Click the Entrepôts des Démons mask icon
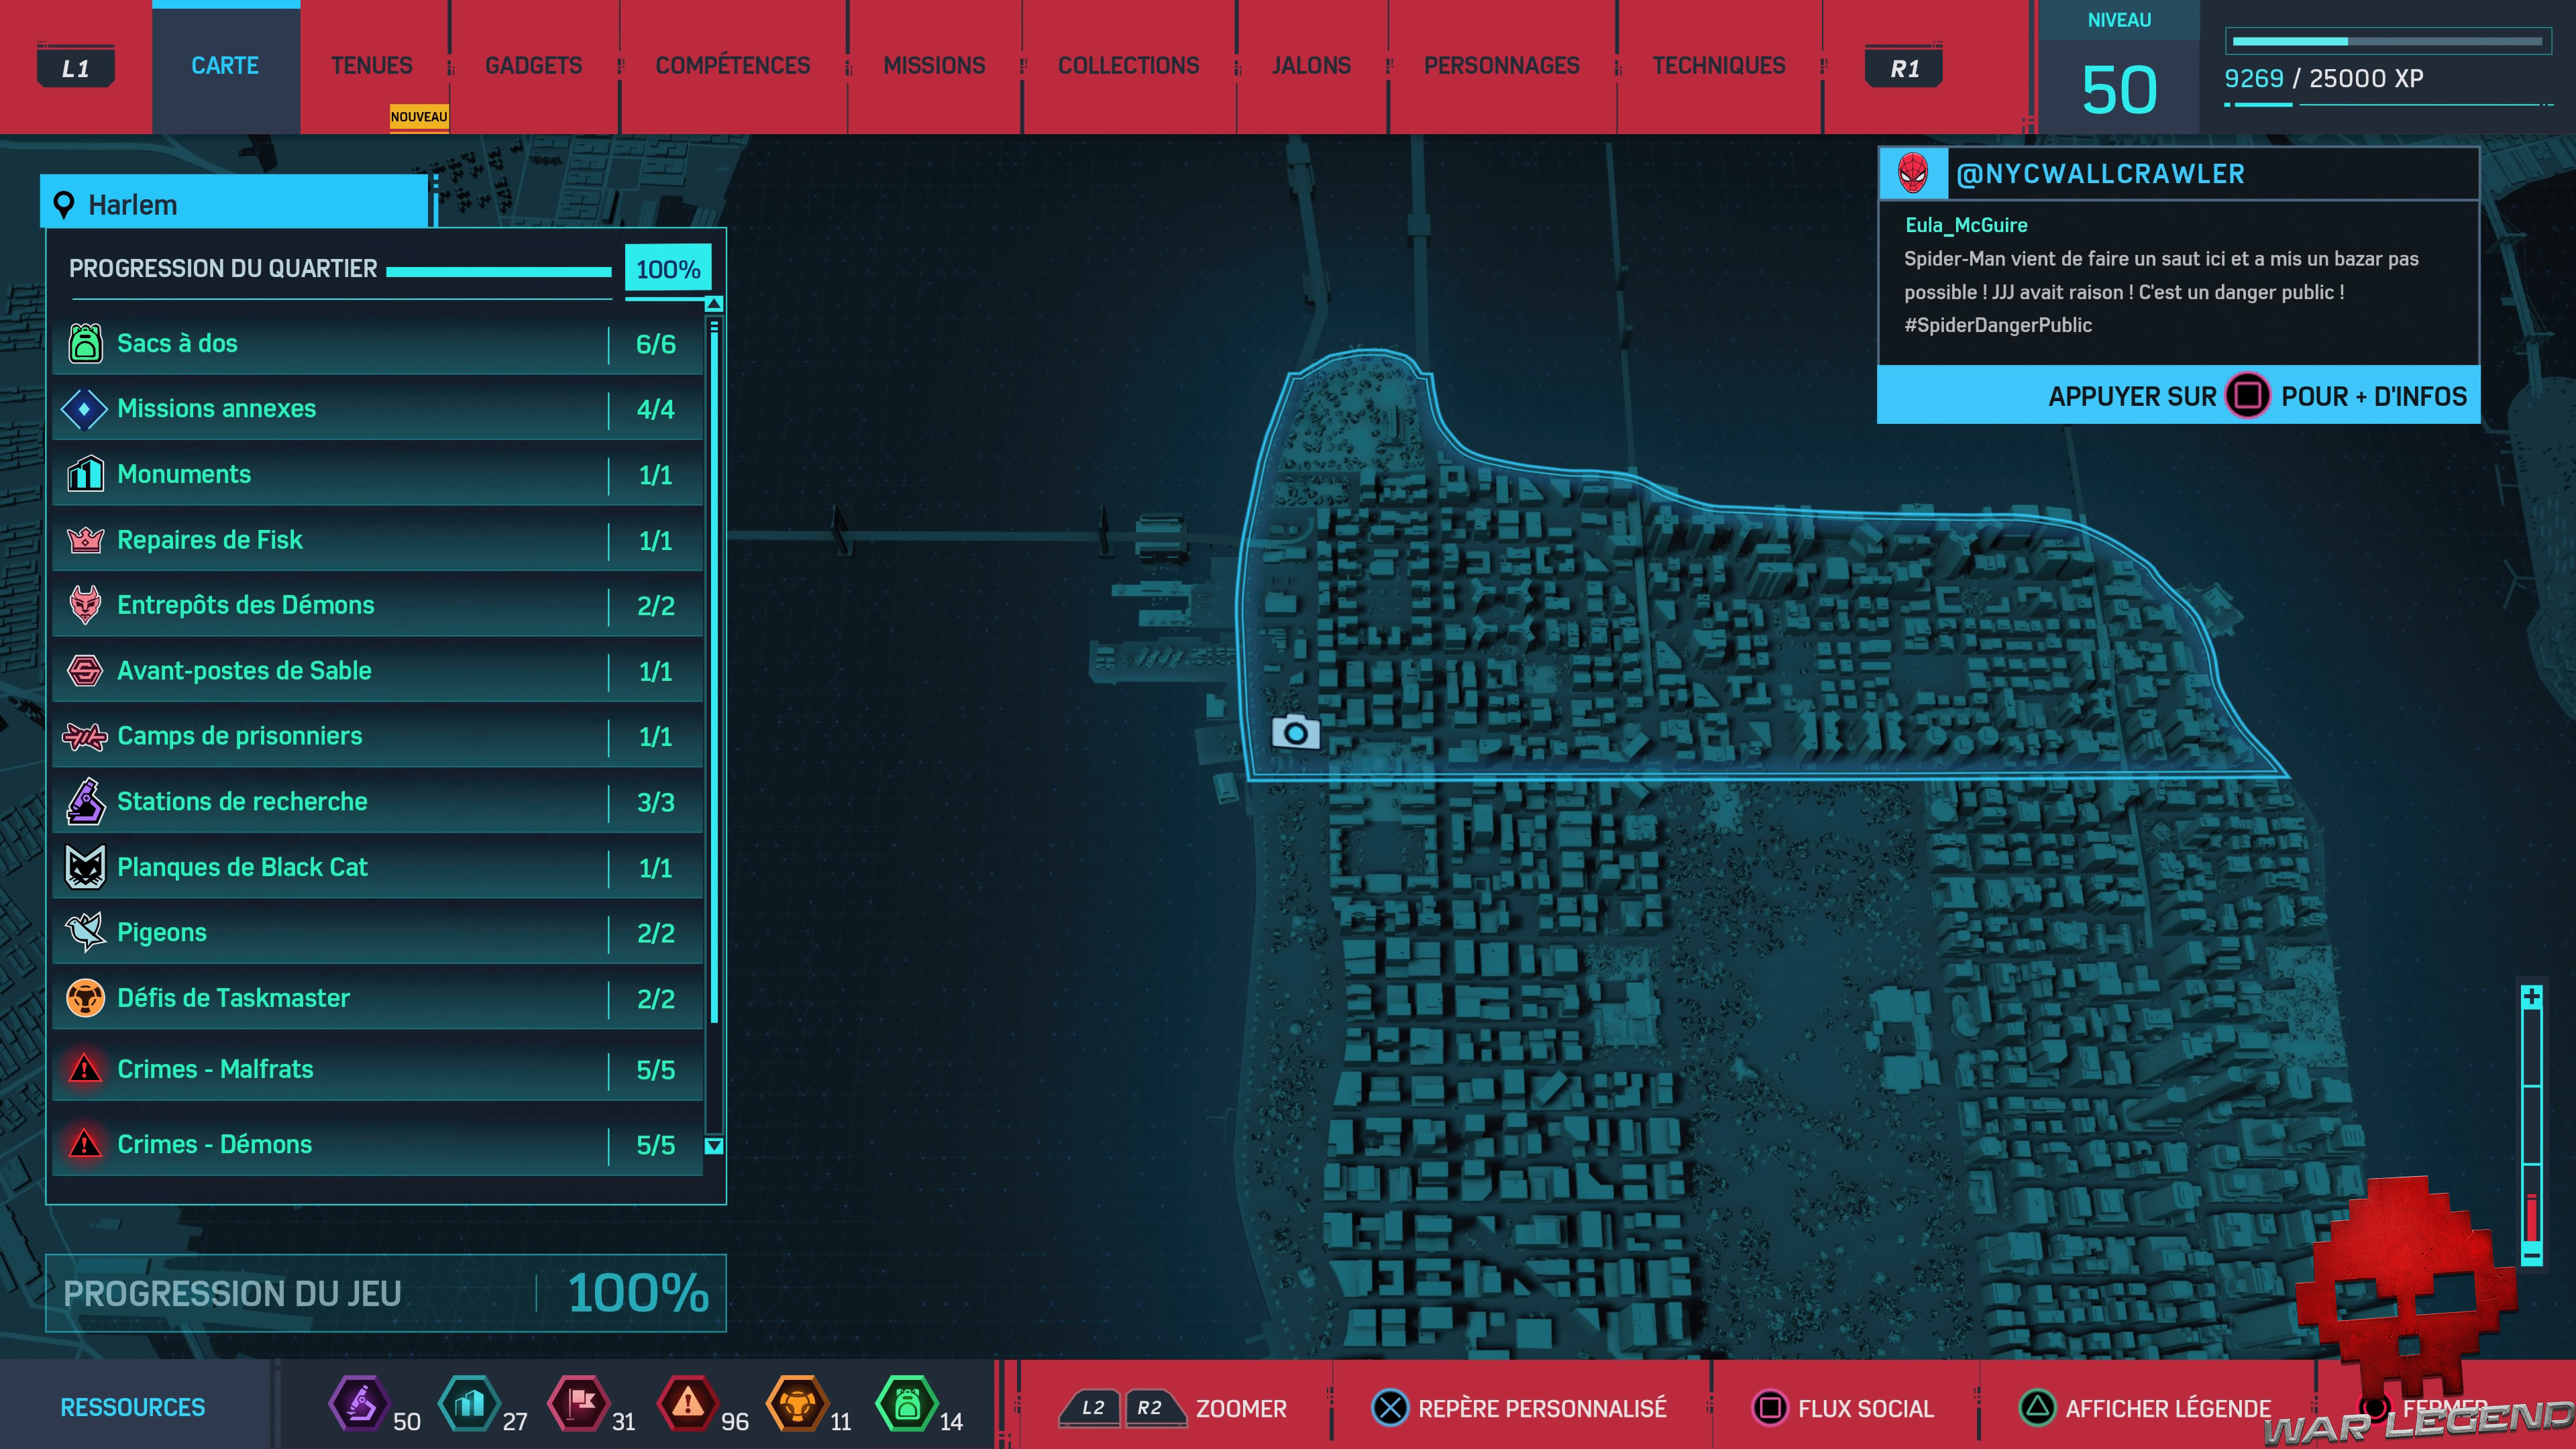 [x=85, y=605]
